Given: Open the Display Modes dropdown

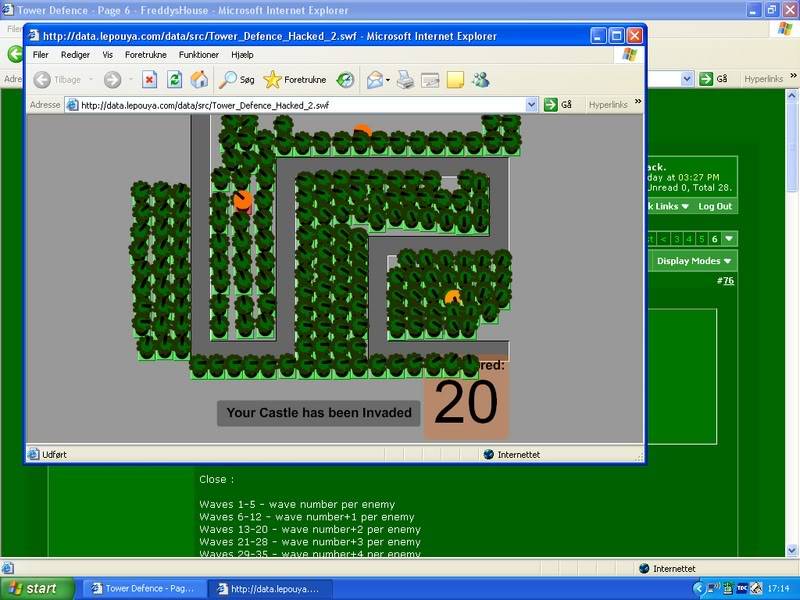Looking at the screenshot, I should pos(693,261).
